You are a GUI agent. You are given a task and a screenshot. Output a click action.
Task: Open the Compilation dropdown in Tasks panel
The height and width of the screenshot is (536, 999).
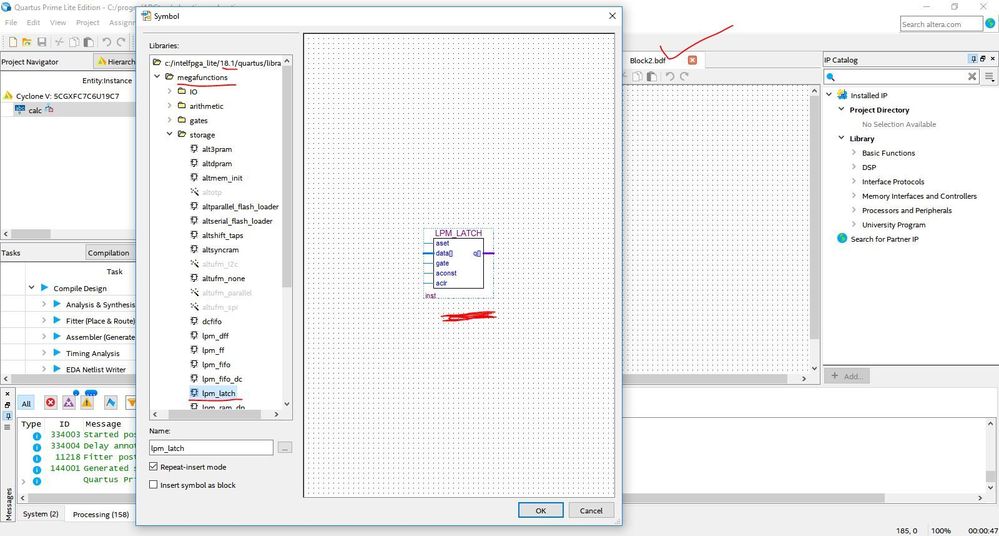click(109, 253)
